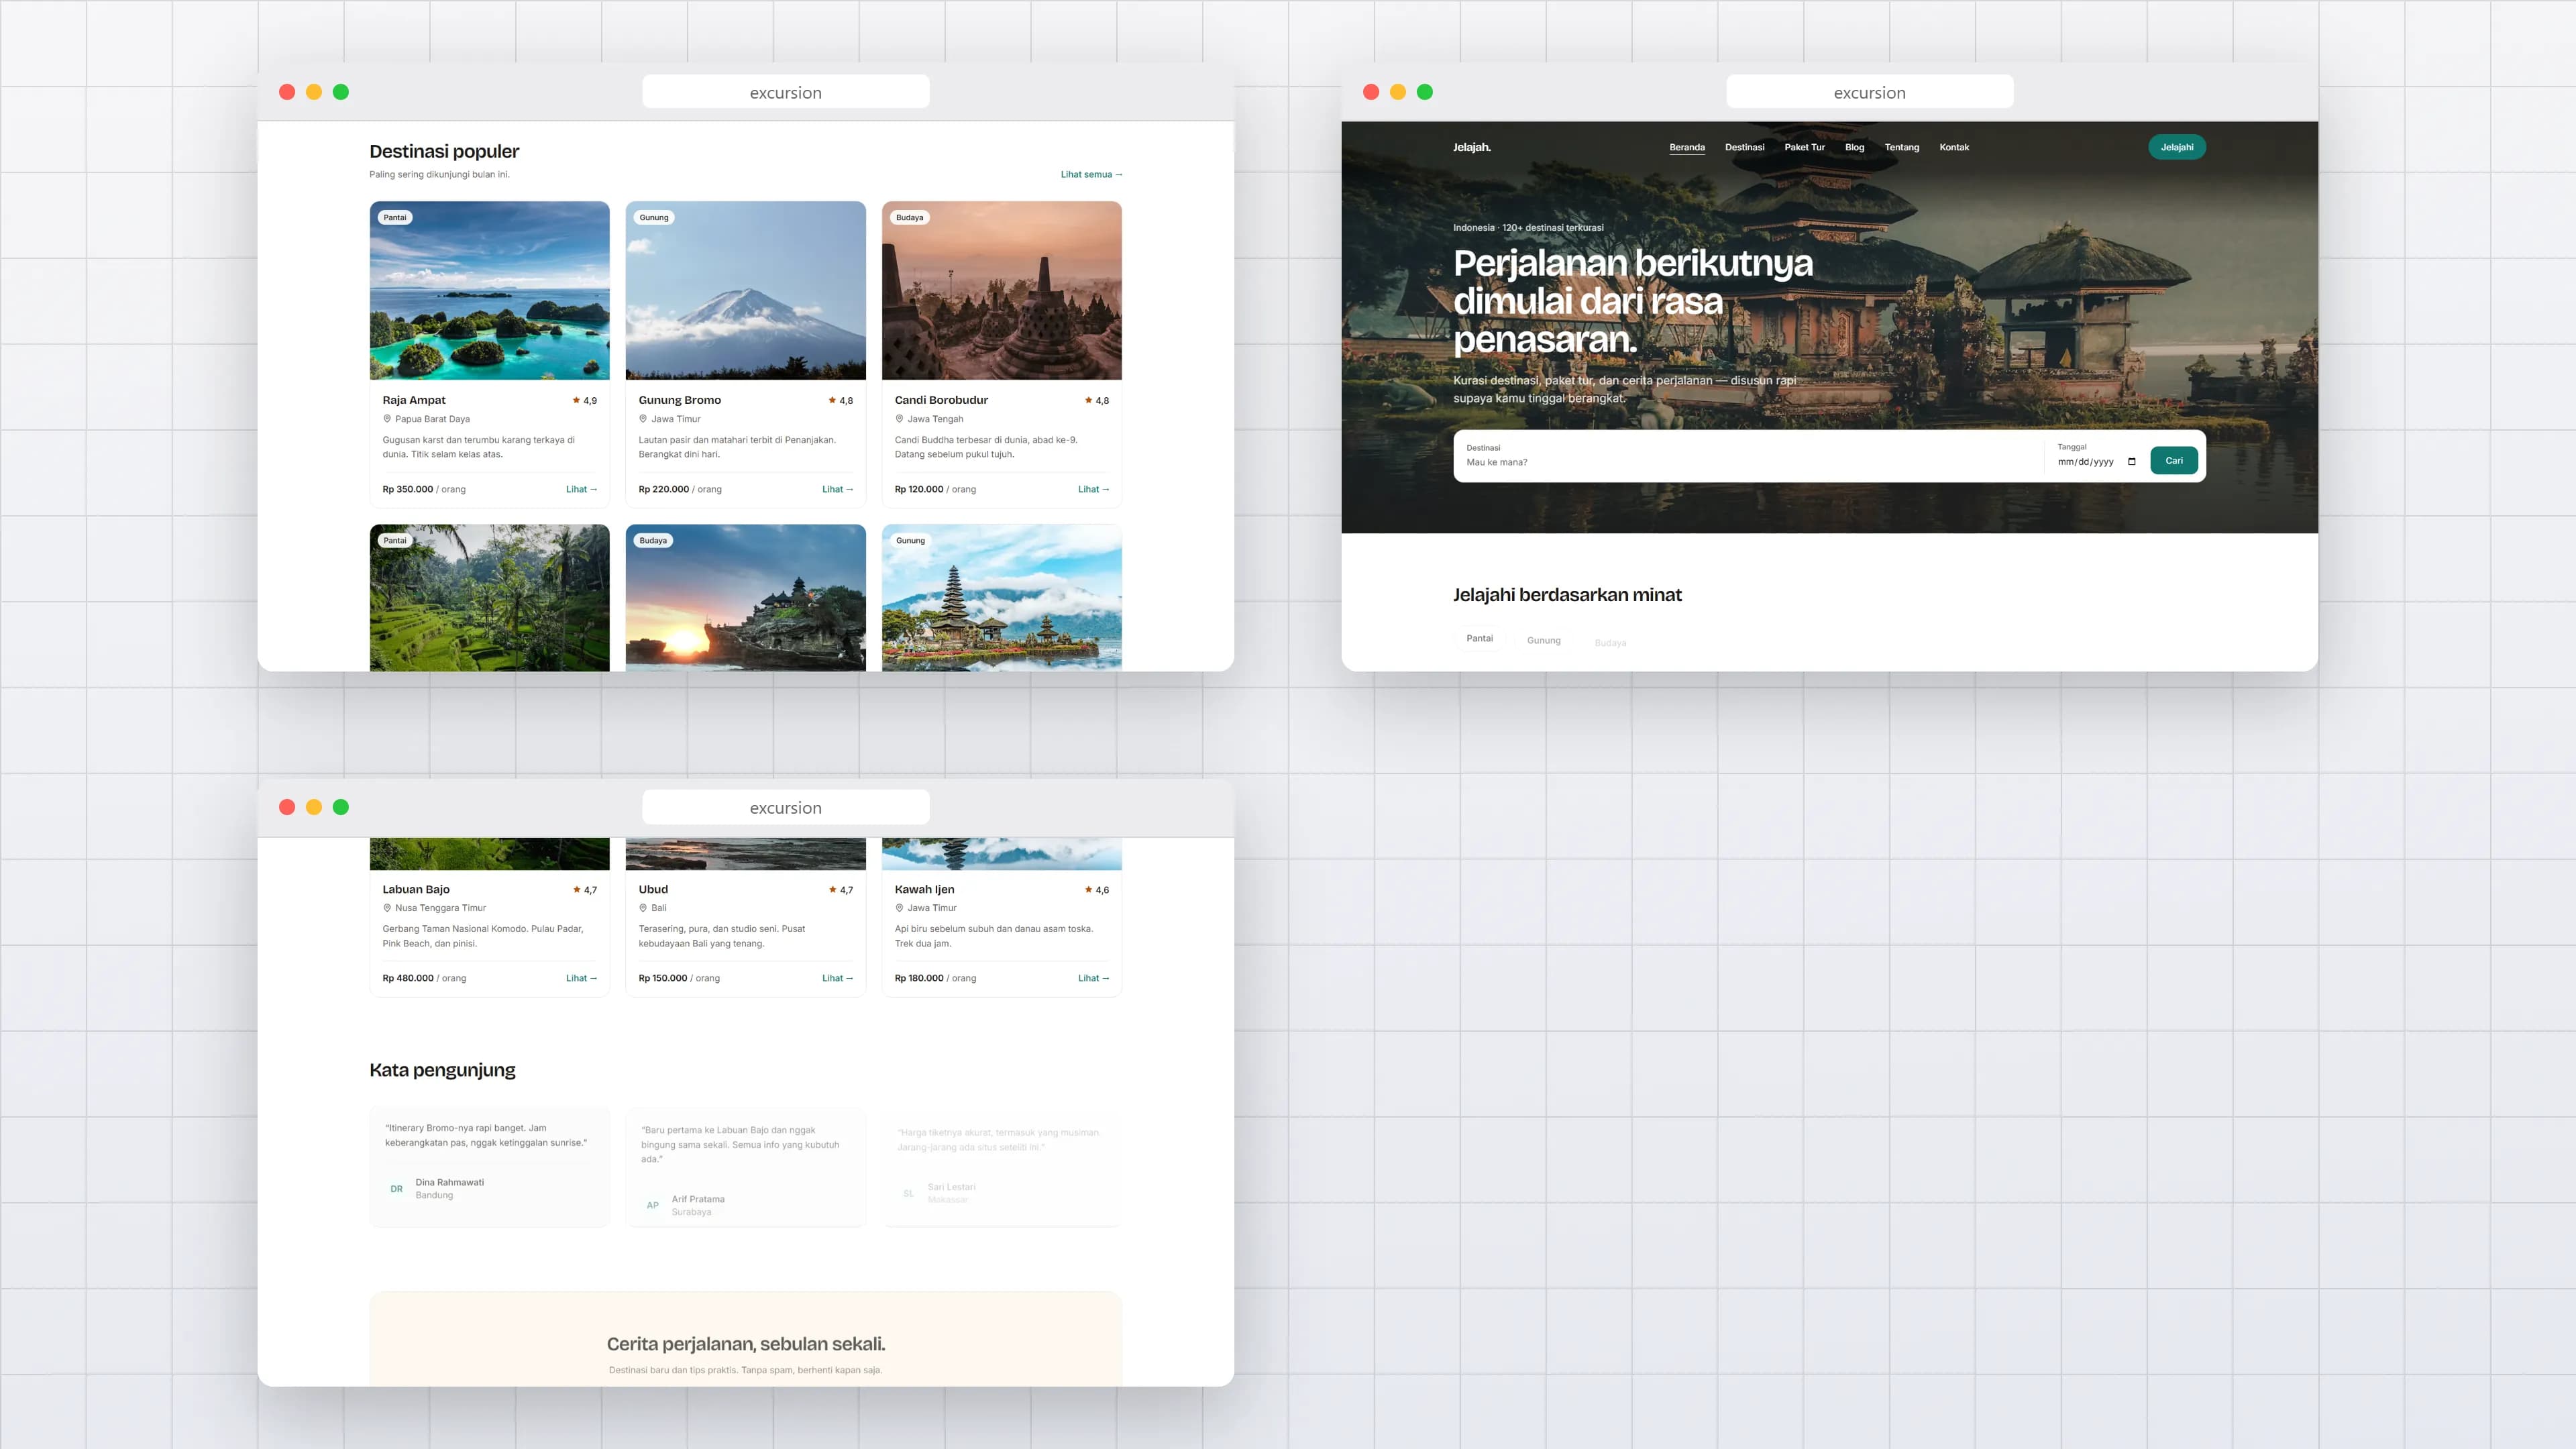The width and height of the screenshot is (2576, 1449).
Task: Click the Pantai tag on Raja Ampat image
Action: point(395,217)
